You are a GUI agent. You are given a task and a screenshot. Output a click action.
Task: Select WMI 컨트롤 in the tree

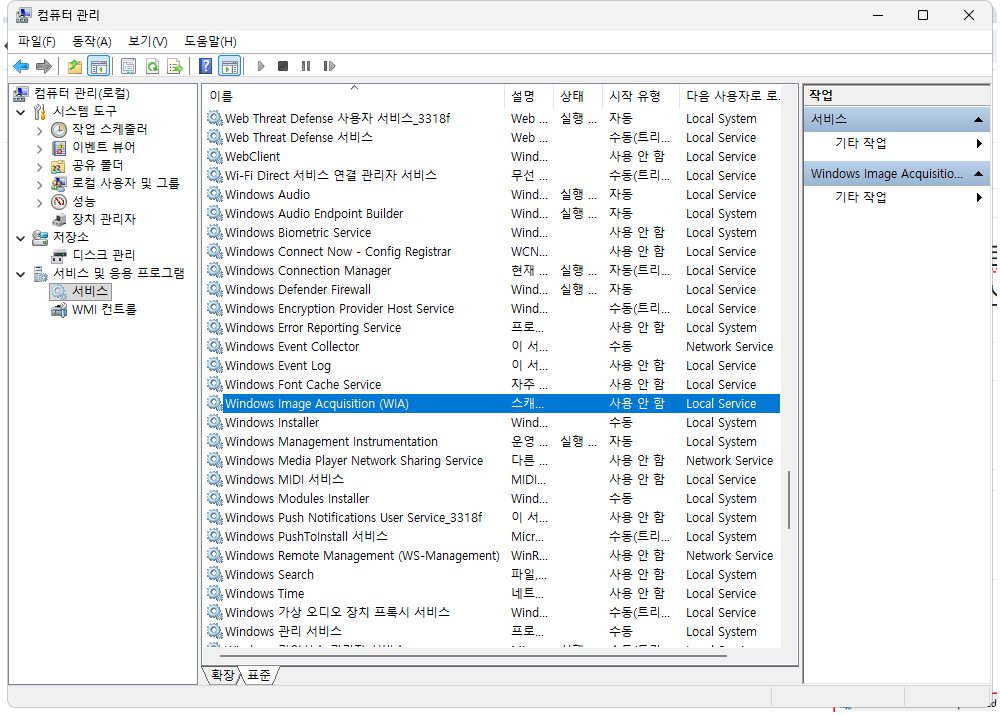[104, 310]
